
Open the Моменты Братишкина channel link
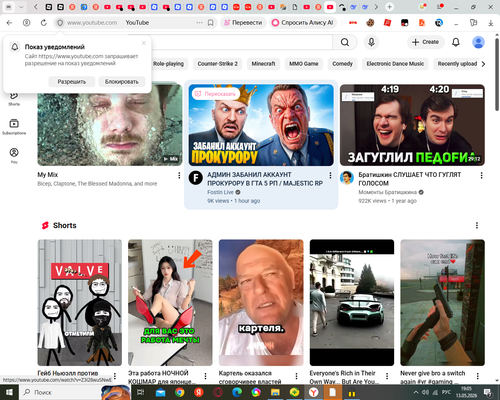pyautogui.click(x=387, y=192)
